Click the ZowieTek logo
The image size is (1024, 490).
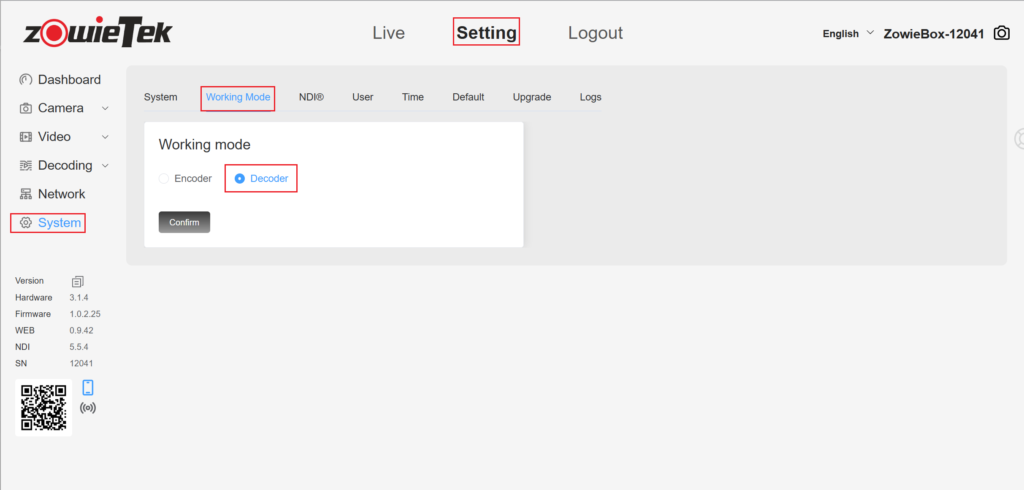tap(98, 33)
